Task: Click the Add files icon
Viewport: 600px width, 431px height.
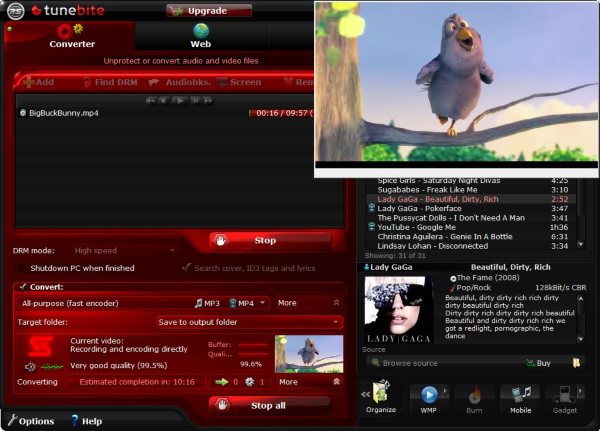Action: [28, 82]
